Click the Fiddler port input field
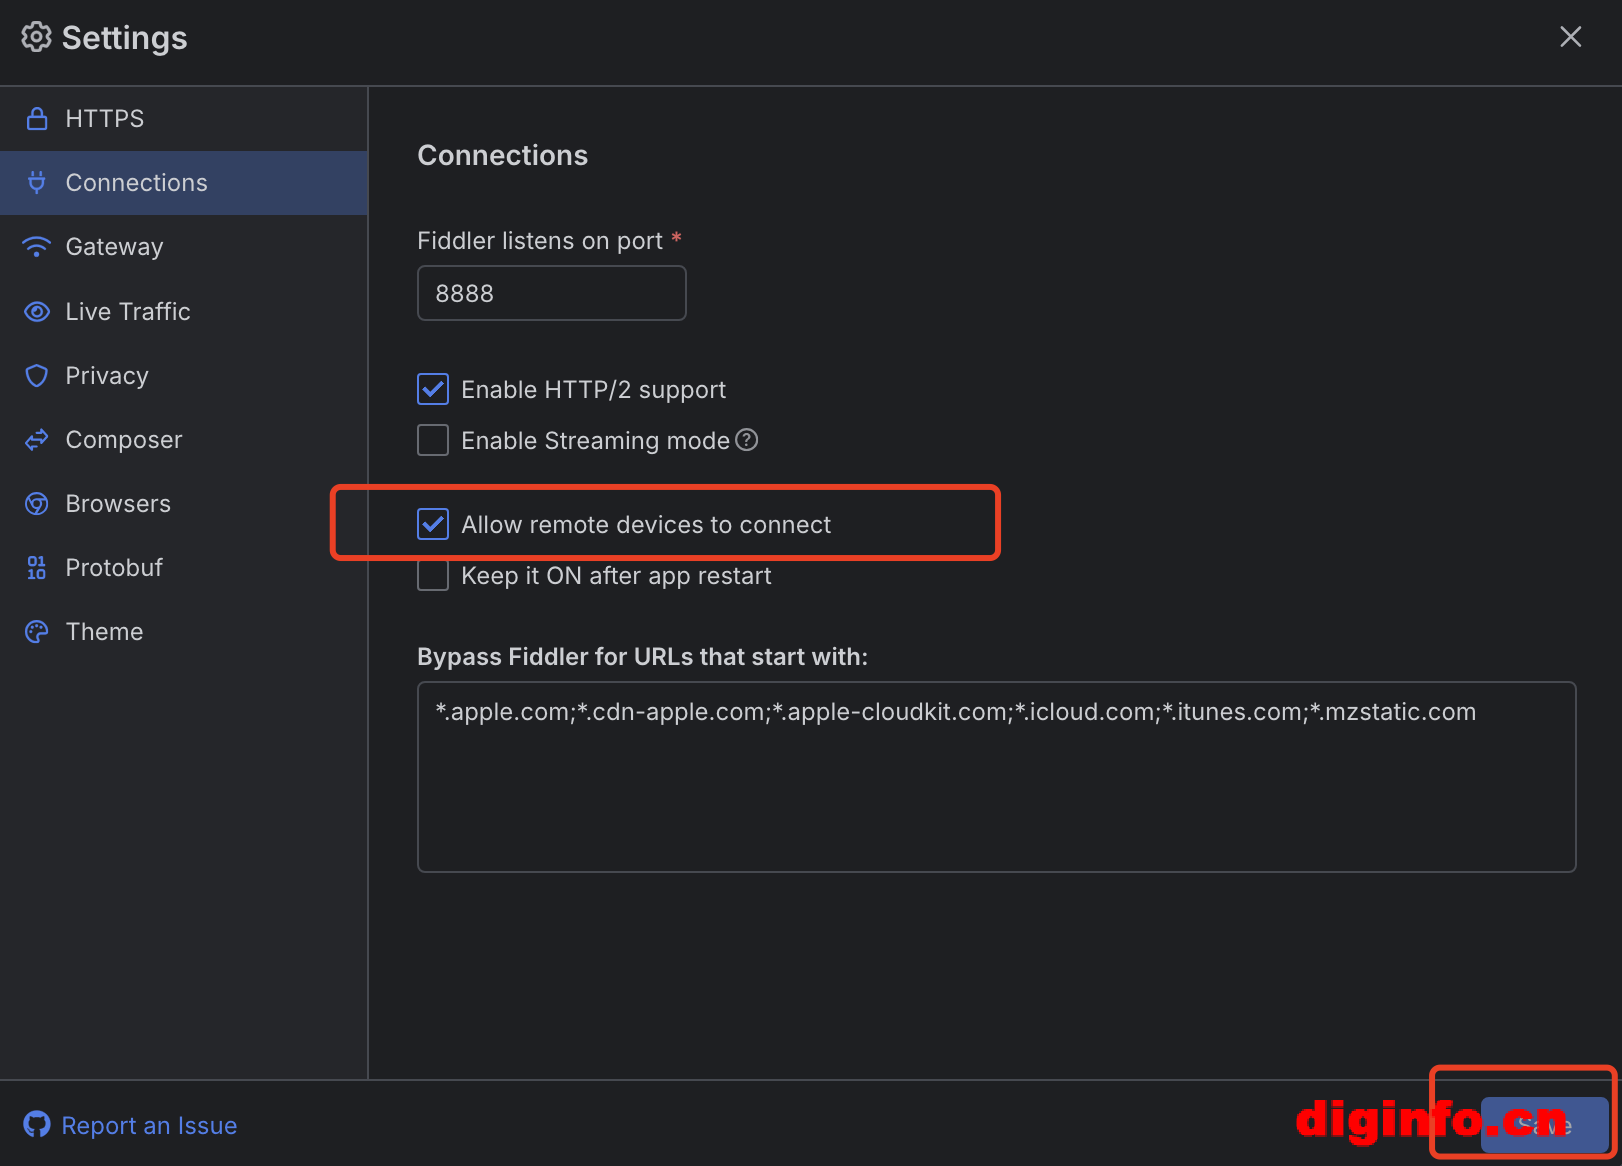The width and height of the screenshot is (1622, 1166). click(552, 293)
